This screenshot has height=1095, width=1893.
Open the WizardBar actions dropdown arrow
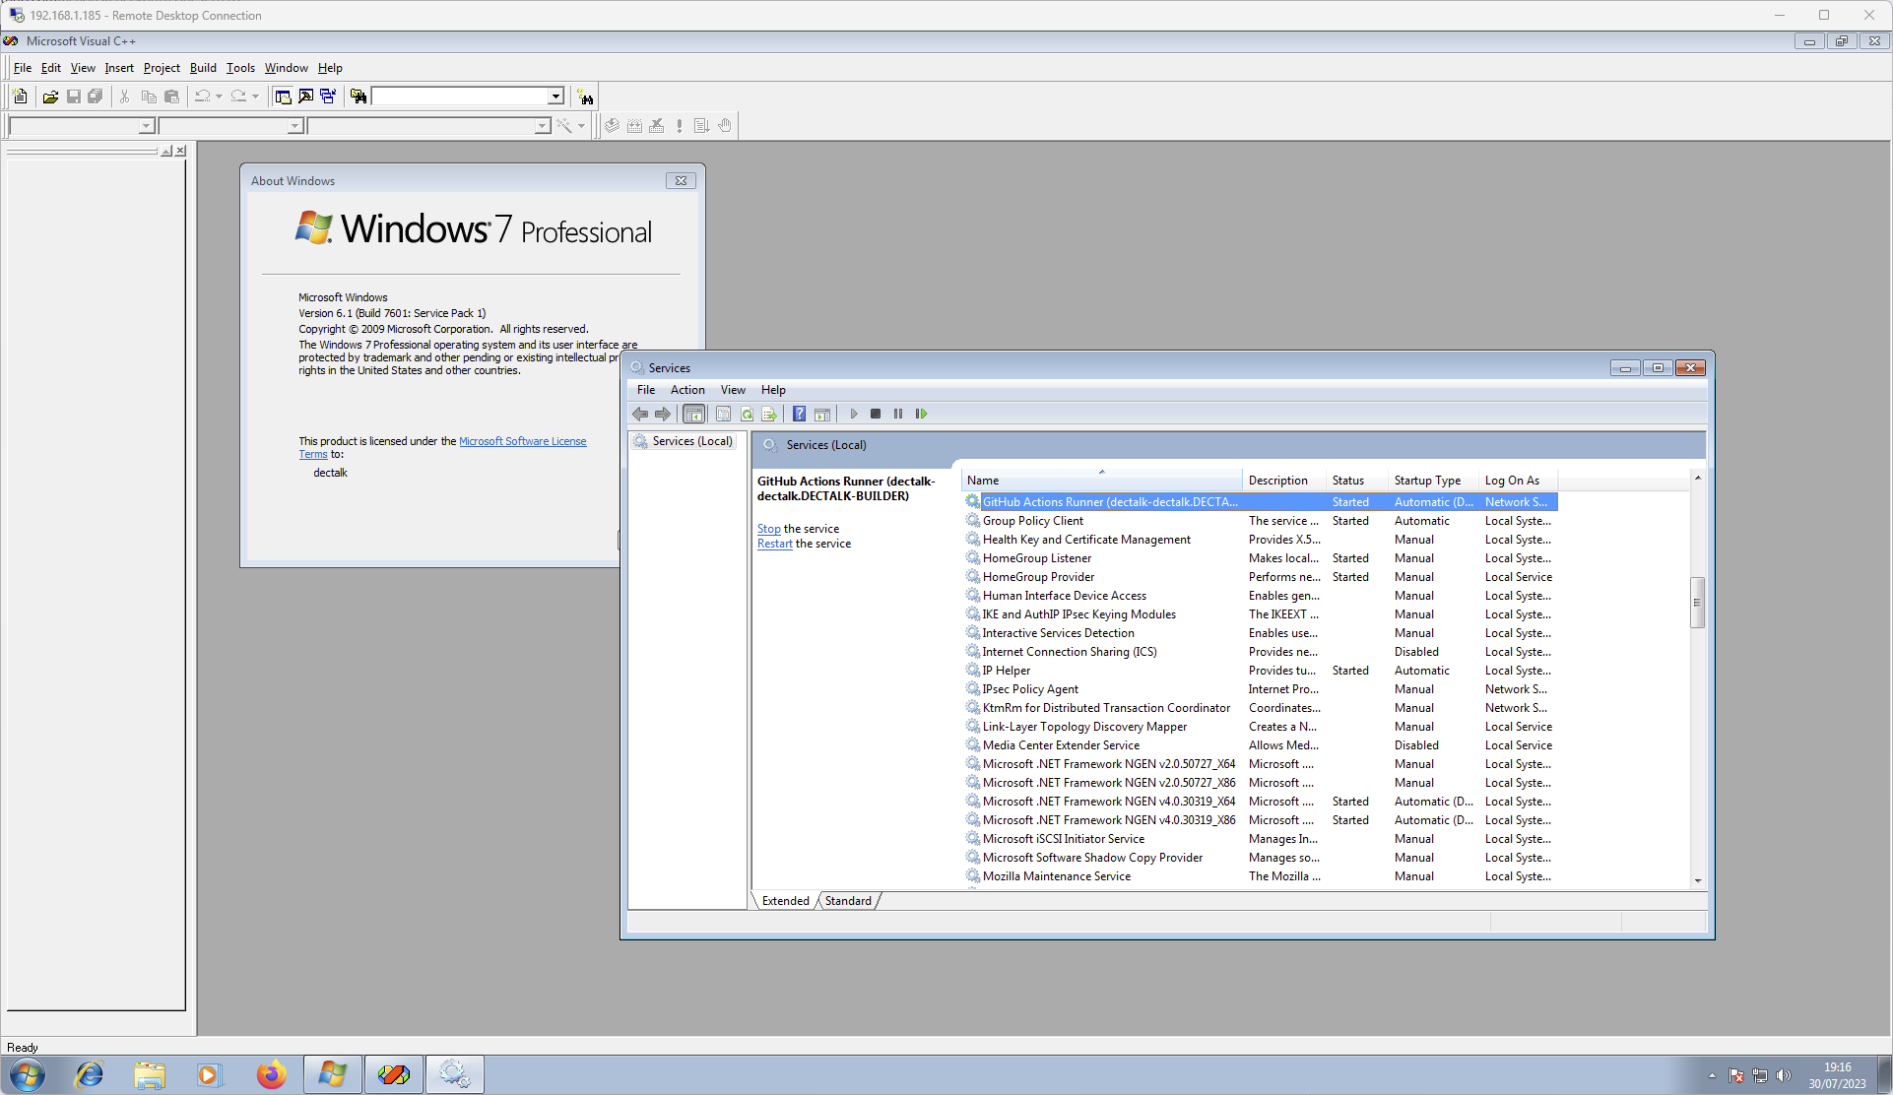coord(581,126)
